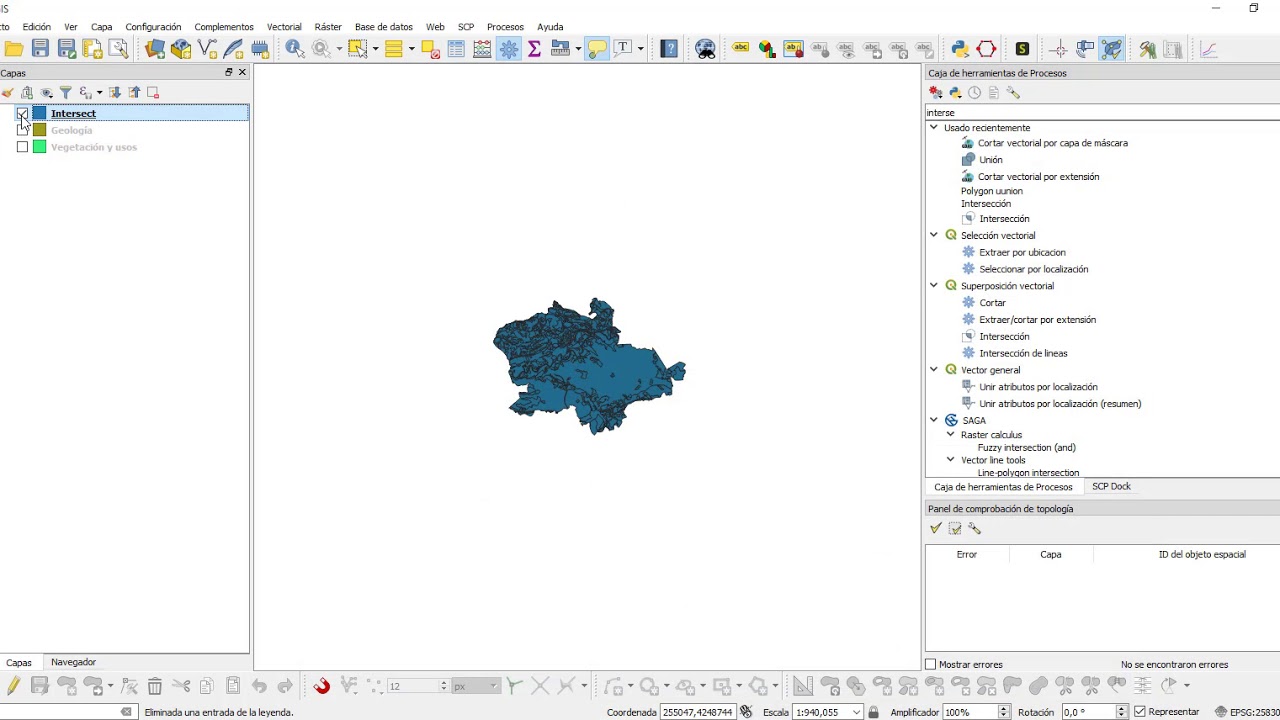Create new shapefile layer with feather icon
The width and height of the screenshot is (1280, 720).
[x=233, y=48]
